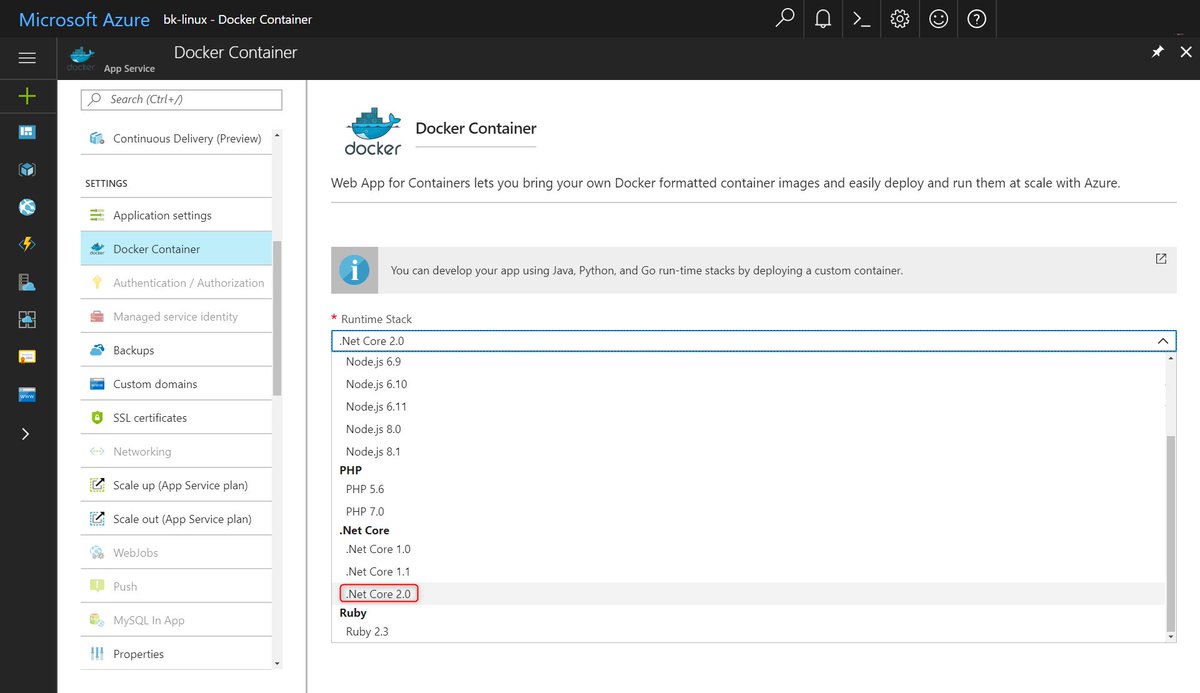
Task: Open notifications bell icon
Action: click(x=823, y=18)
